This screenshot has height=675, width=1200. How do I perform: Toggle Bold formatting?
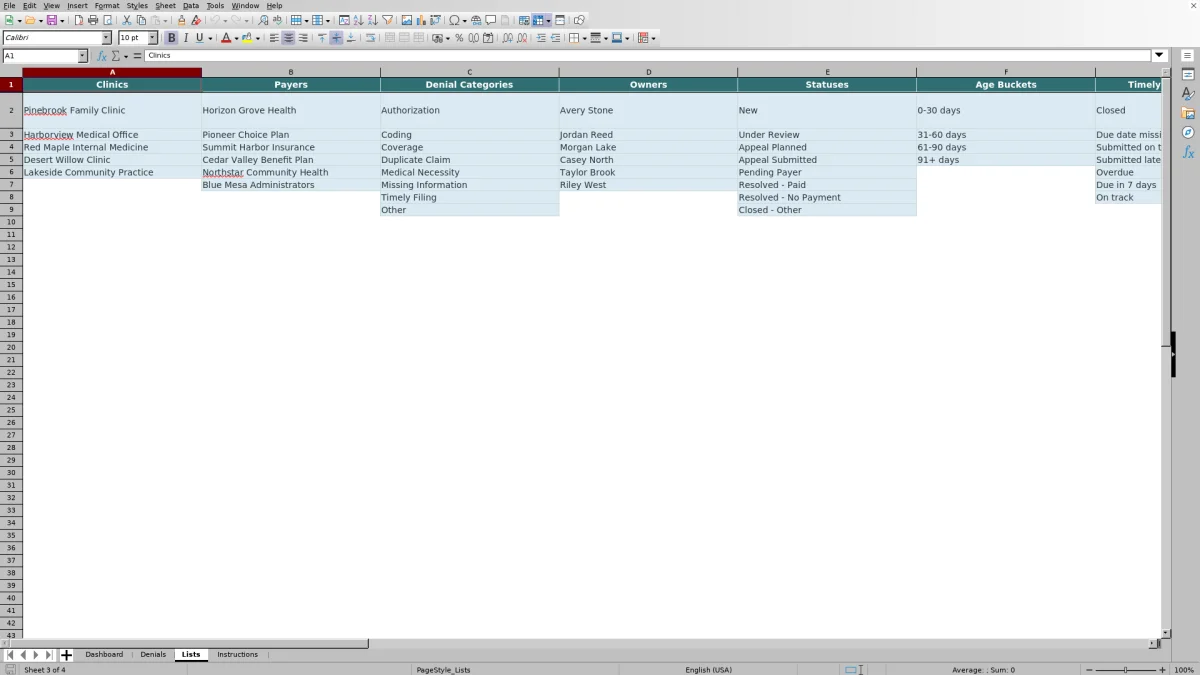[171, 38]
